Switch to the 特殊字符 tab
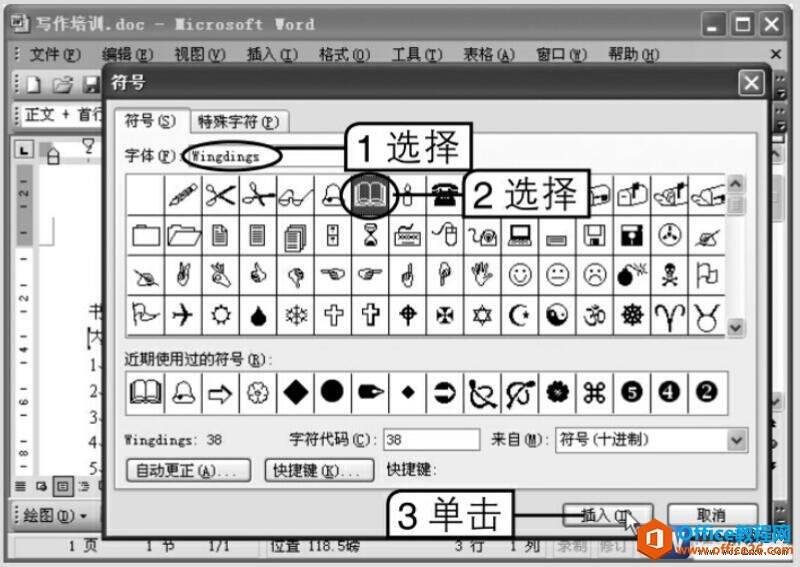Viewport: 800px width, 567px height. point(239,121)
